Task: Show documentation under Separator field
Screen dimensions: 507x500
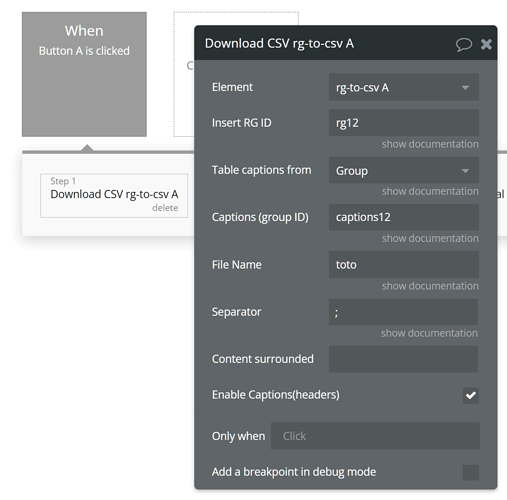Action: 429,333
